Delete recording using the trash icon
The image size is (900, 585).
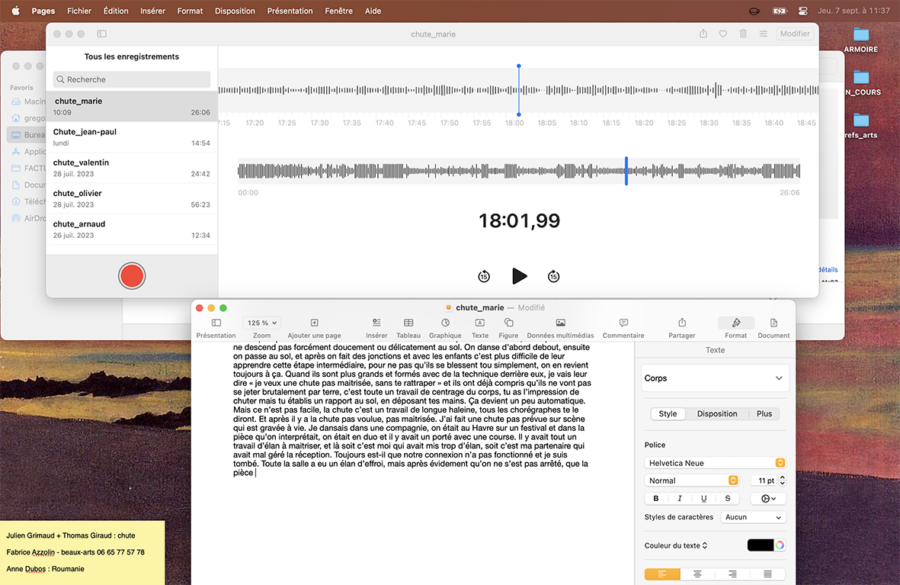pos(743,34)
